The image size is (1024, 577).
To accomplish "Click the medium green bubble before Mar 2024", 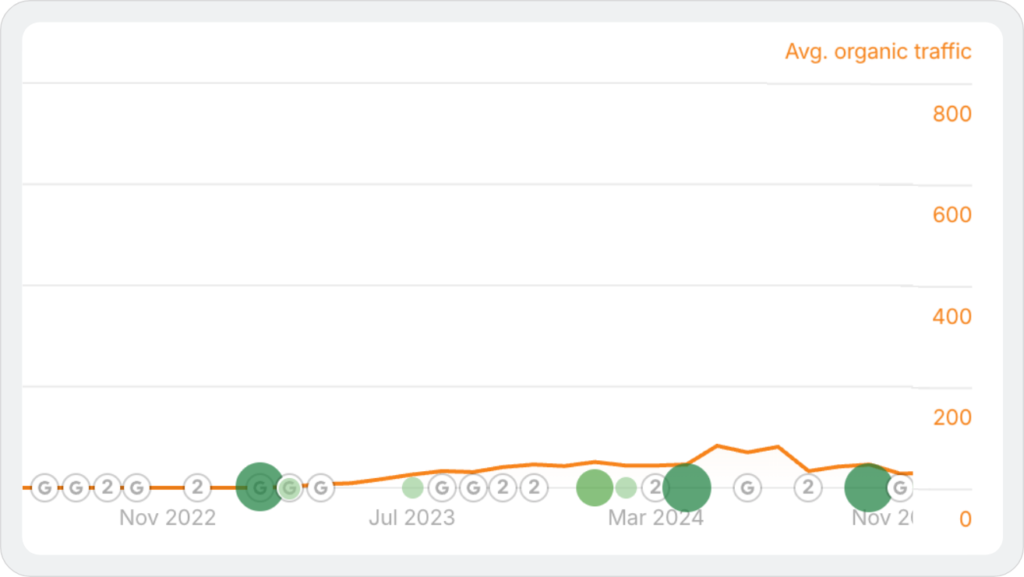I will pyautogui.click(x=595, y=488).
